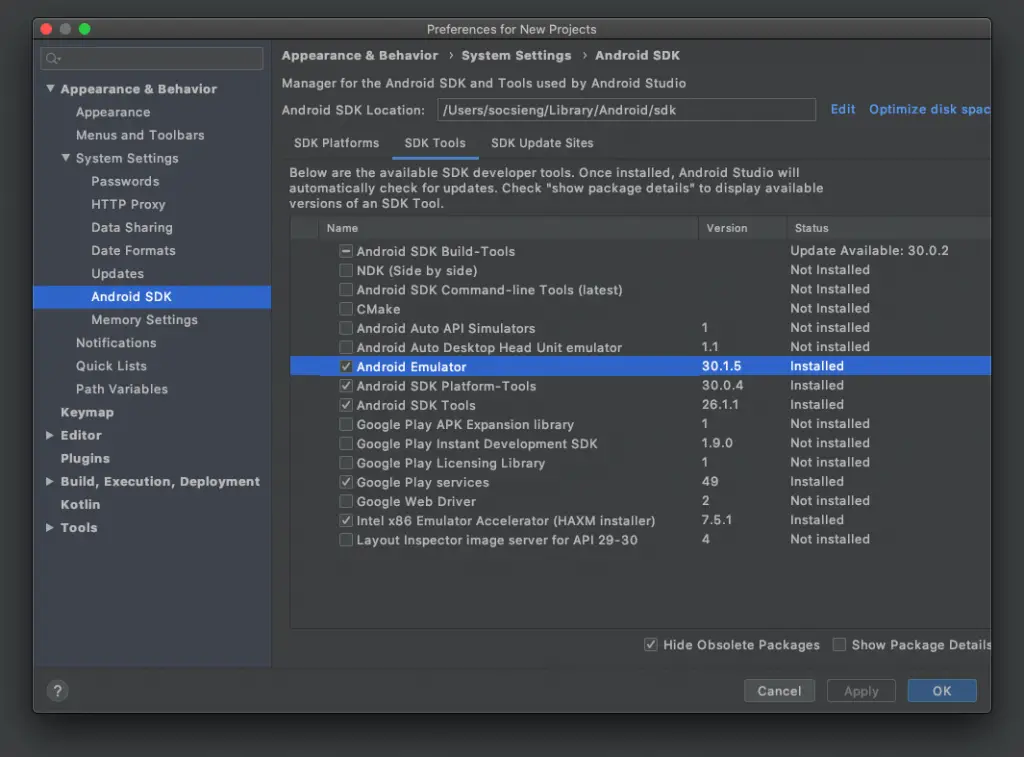Open Notifications settings

tap(116, 343)
